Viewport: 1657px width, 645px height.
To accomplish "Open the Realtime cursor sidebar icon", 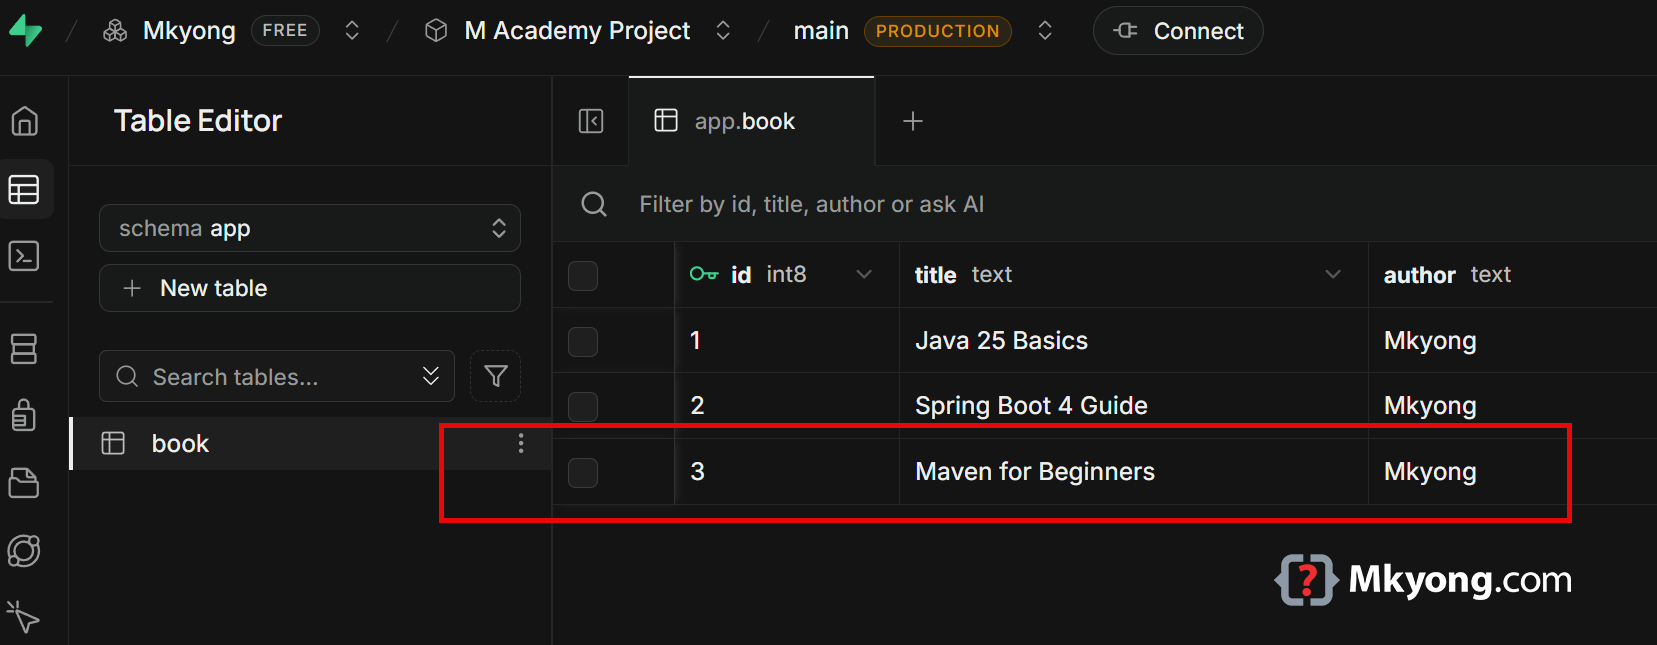I will tap(24, 617).
